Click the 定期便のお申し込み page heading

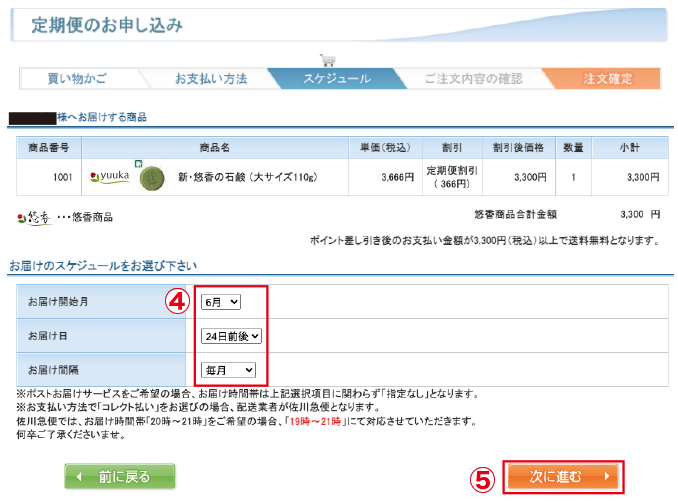pos(107,25)
